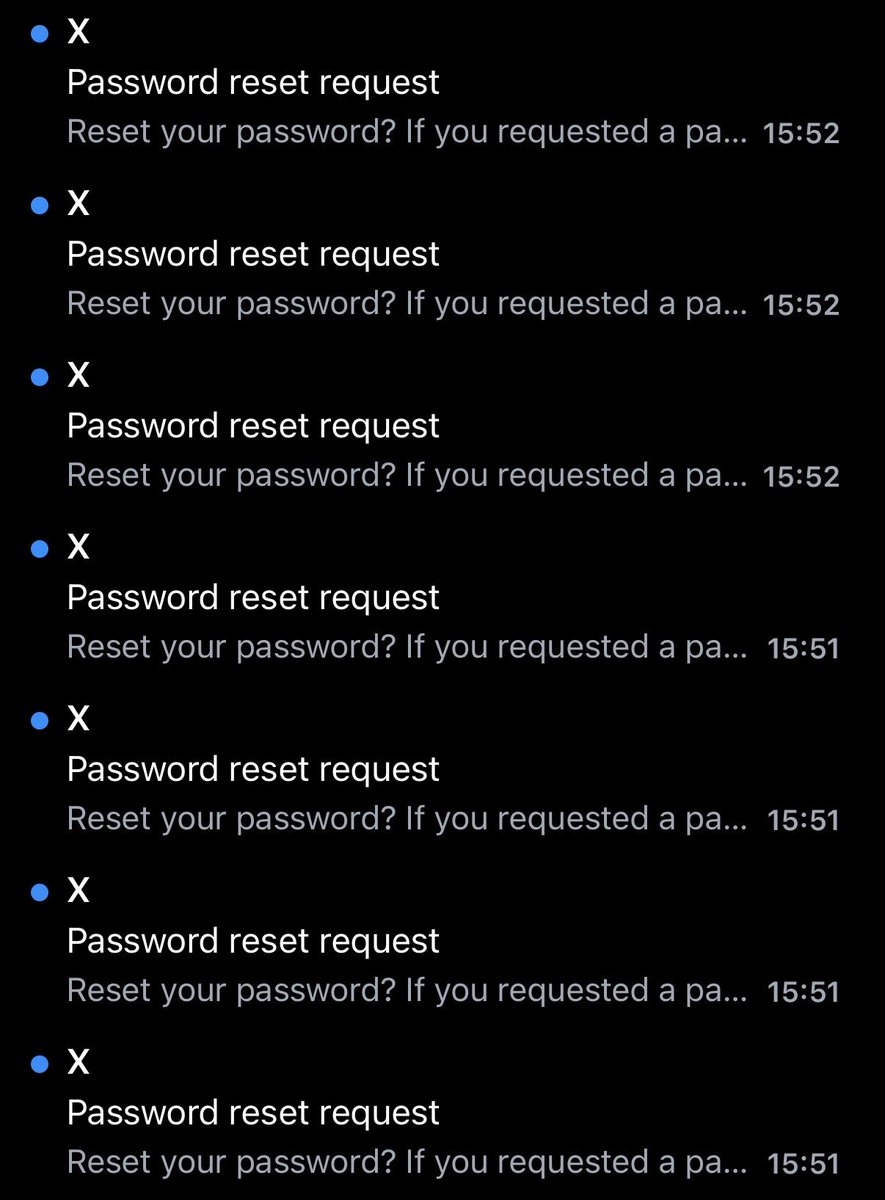Image resolution: width=885 pixels, height=1200 pixels.
Task: Select the preview text of the second 15:51 email
Action: [x=407, y=820]
